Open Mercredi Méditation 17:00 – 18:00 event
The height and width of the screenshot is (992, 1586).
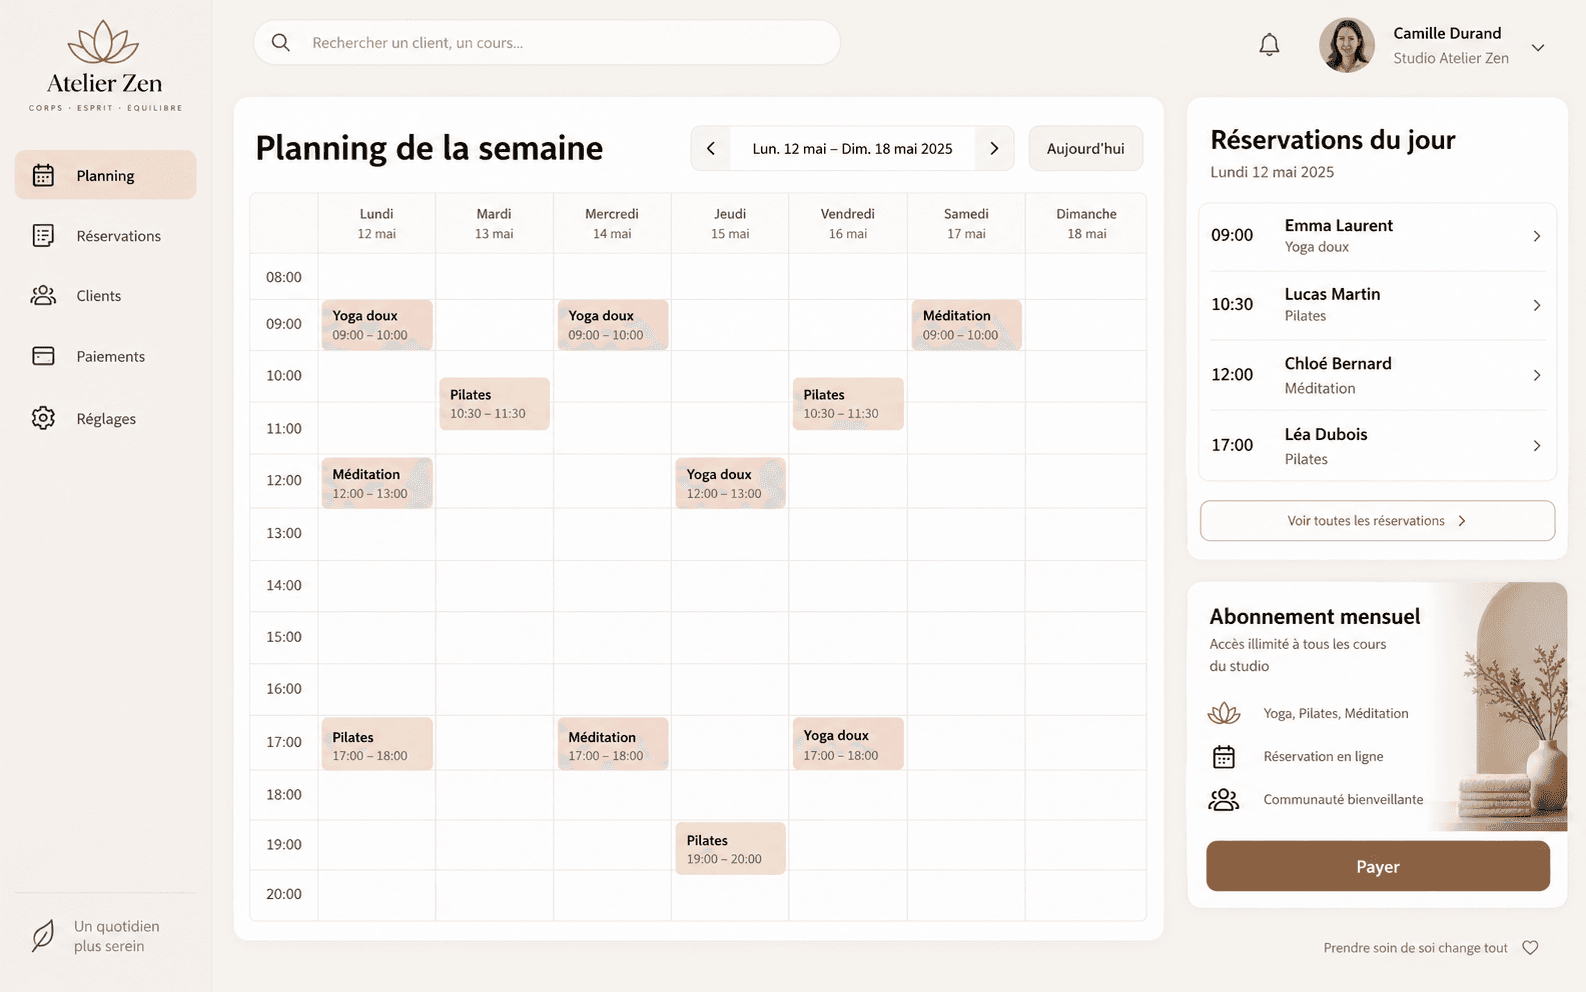coord(612,744)
